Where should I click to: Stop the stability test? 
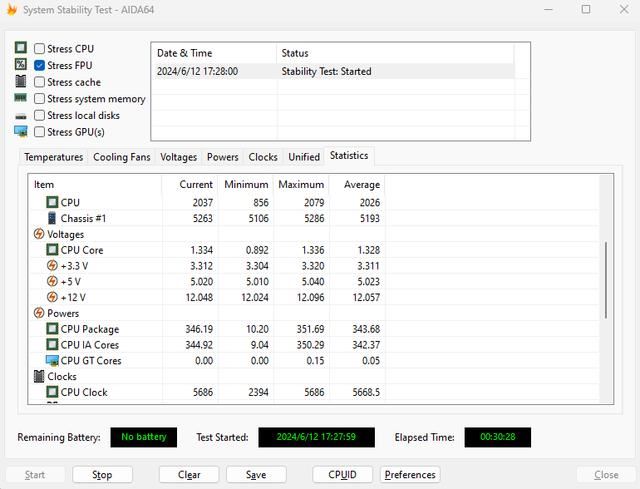click(102, 475)
